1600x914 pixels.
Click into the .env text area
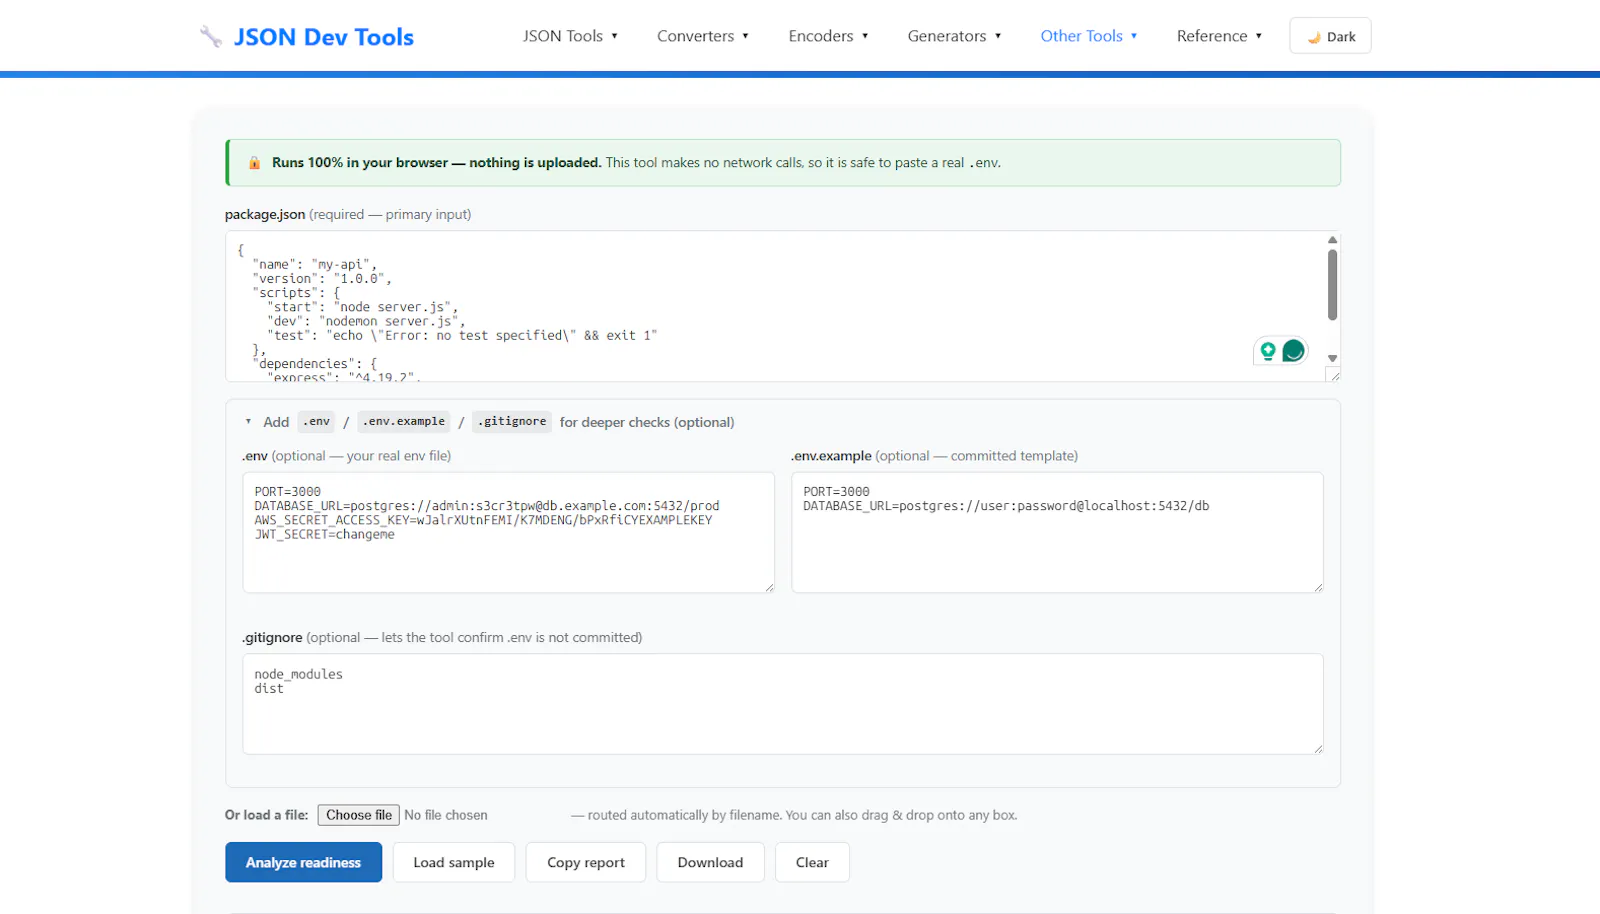(x=508, y=533)
